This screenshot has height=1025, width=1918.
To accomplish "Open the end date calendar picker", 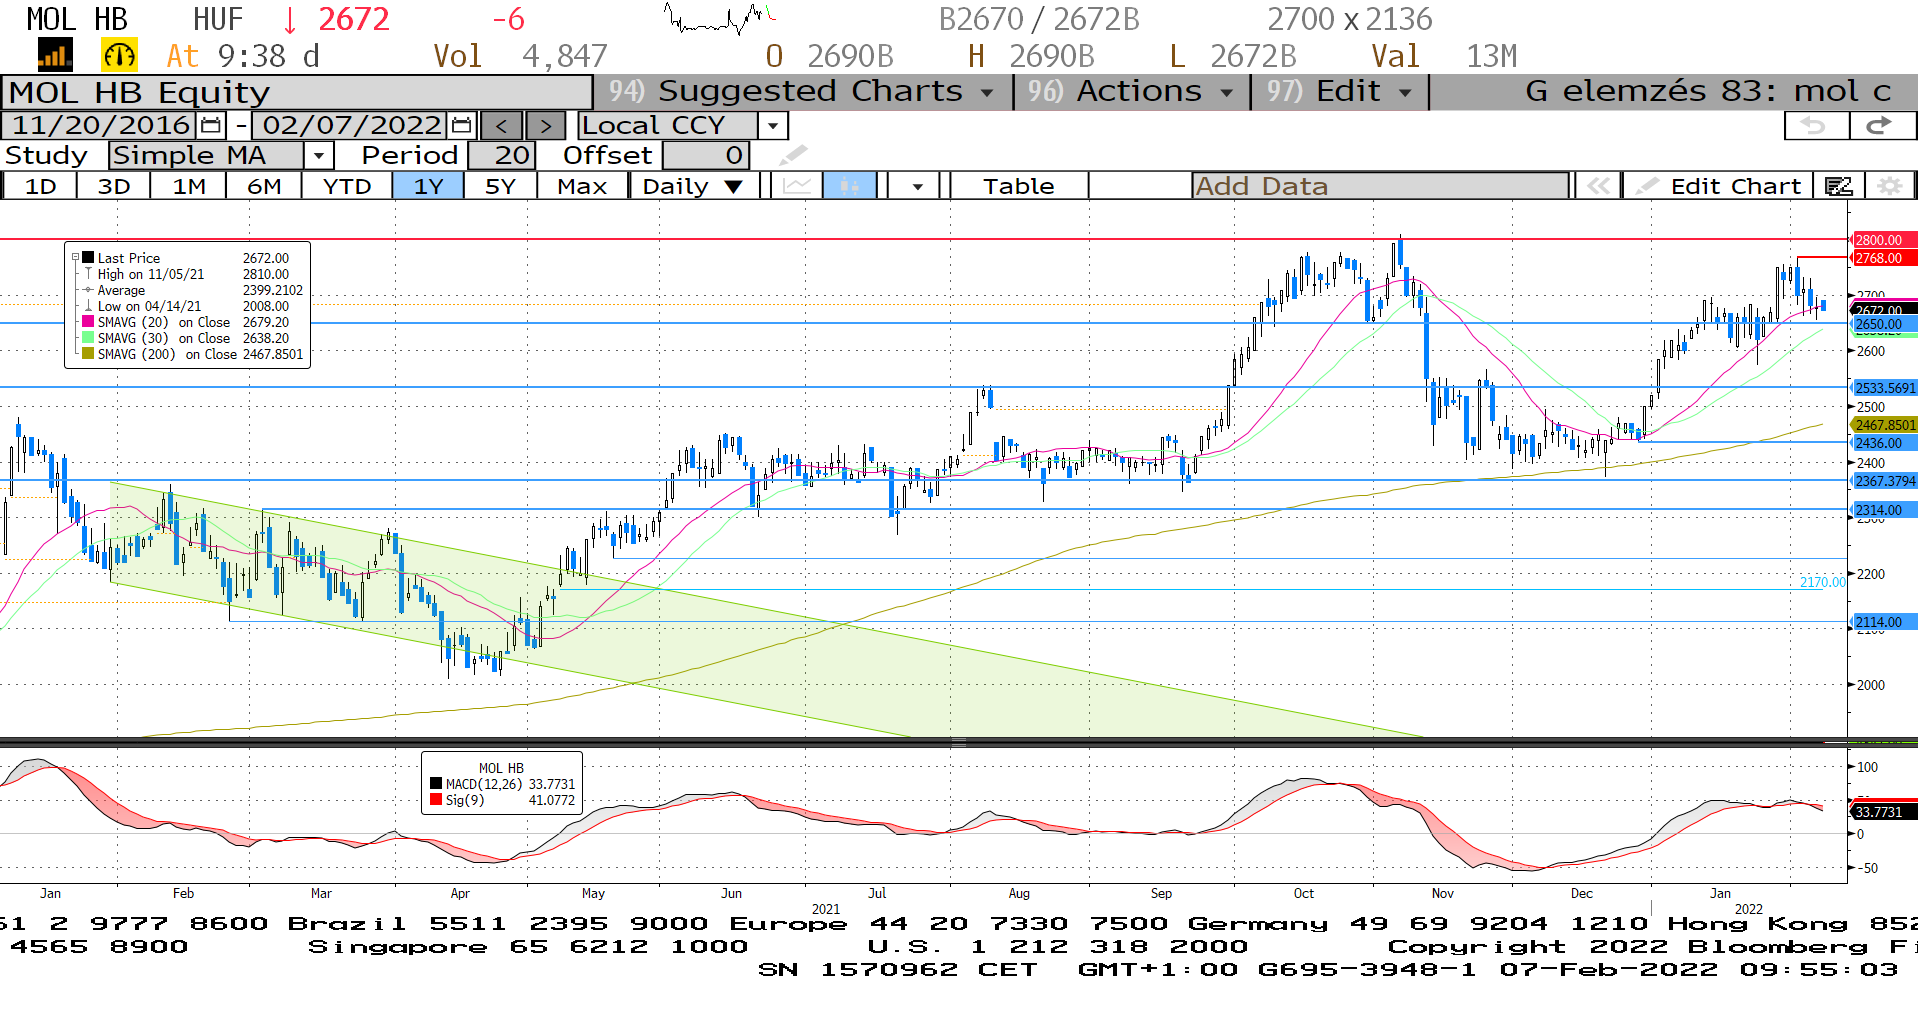I will pos(461,125).
